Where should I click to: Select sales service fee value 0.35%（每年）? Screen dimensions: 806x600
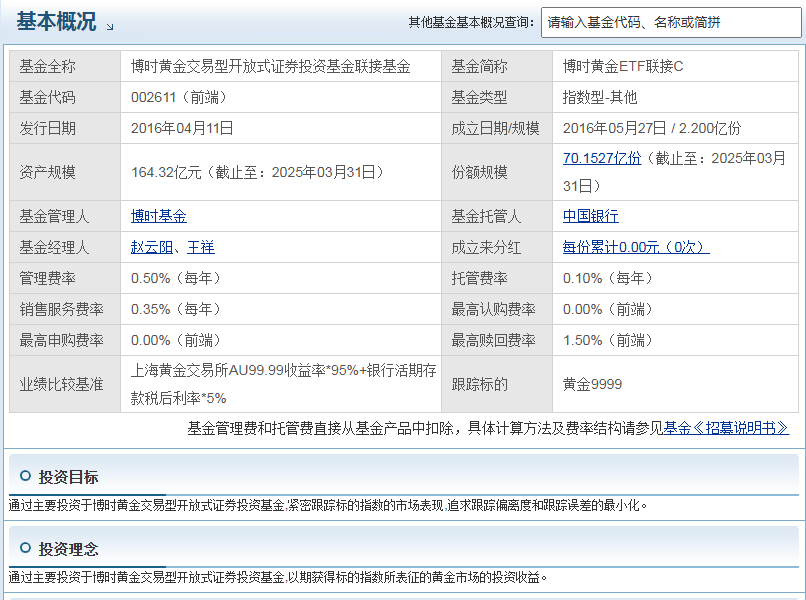(176, 309)
